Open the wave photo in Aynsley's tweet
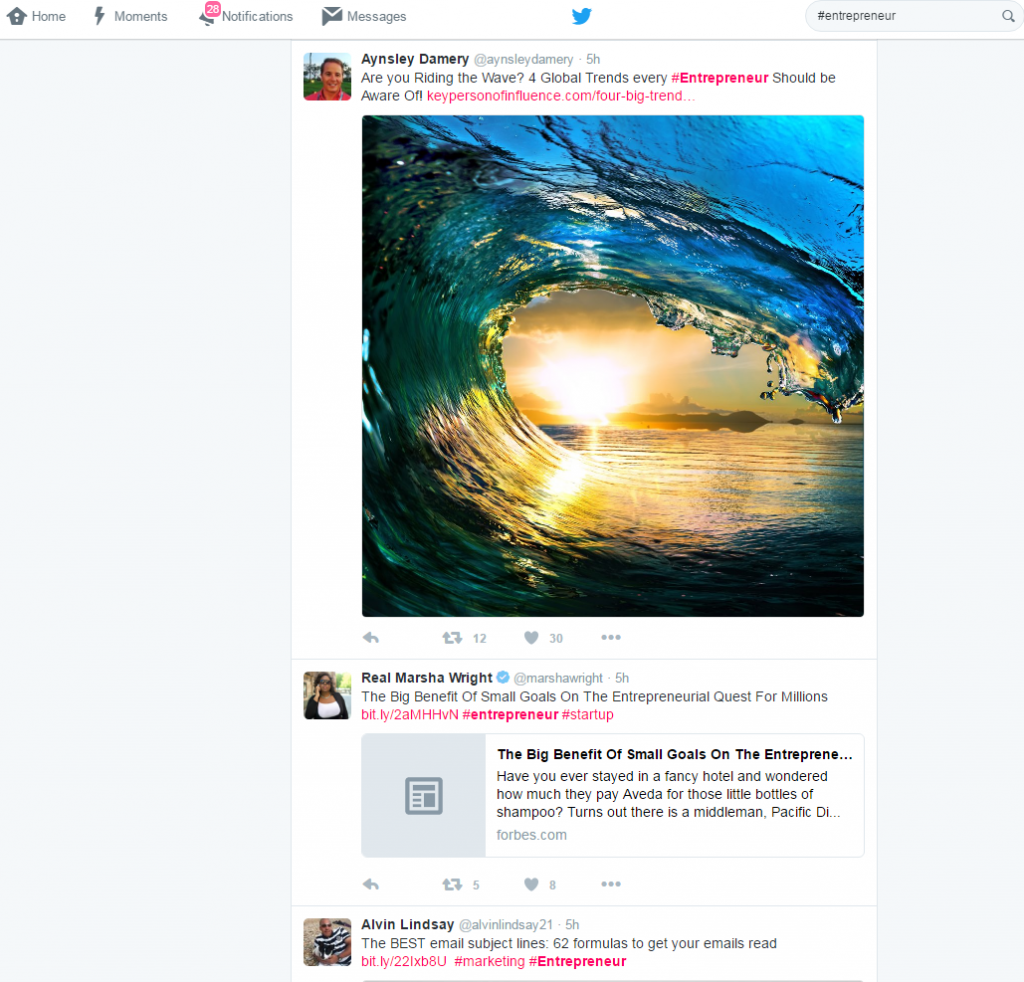Viewport: 1024px width, 982px height. (613, 366)
